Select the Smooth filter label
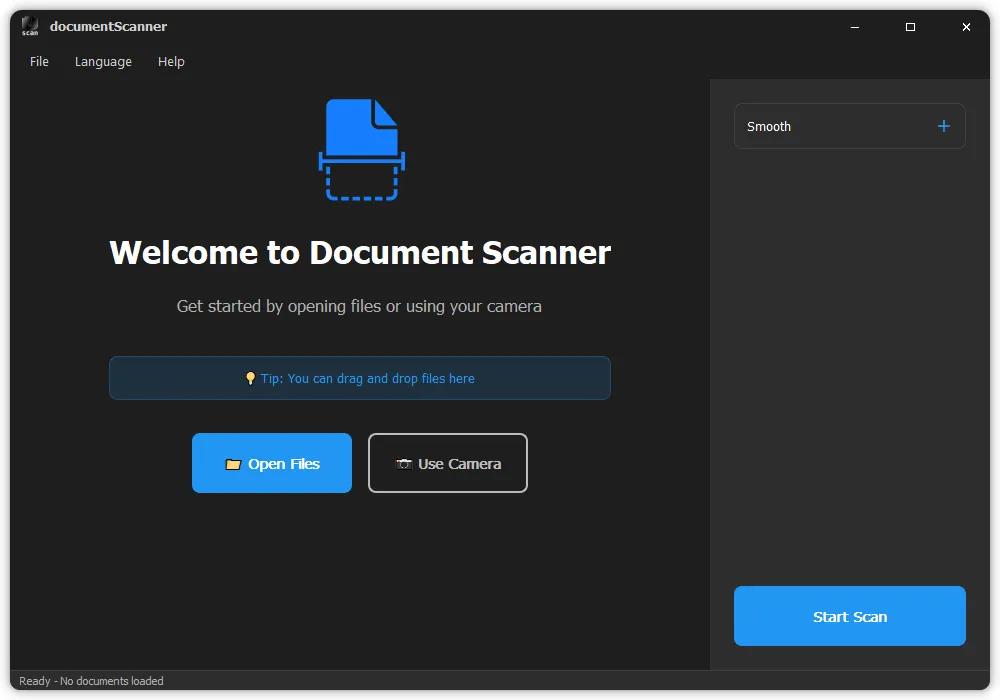The image size is (1000, 700). pos(769,127)
